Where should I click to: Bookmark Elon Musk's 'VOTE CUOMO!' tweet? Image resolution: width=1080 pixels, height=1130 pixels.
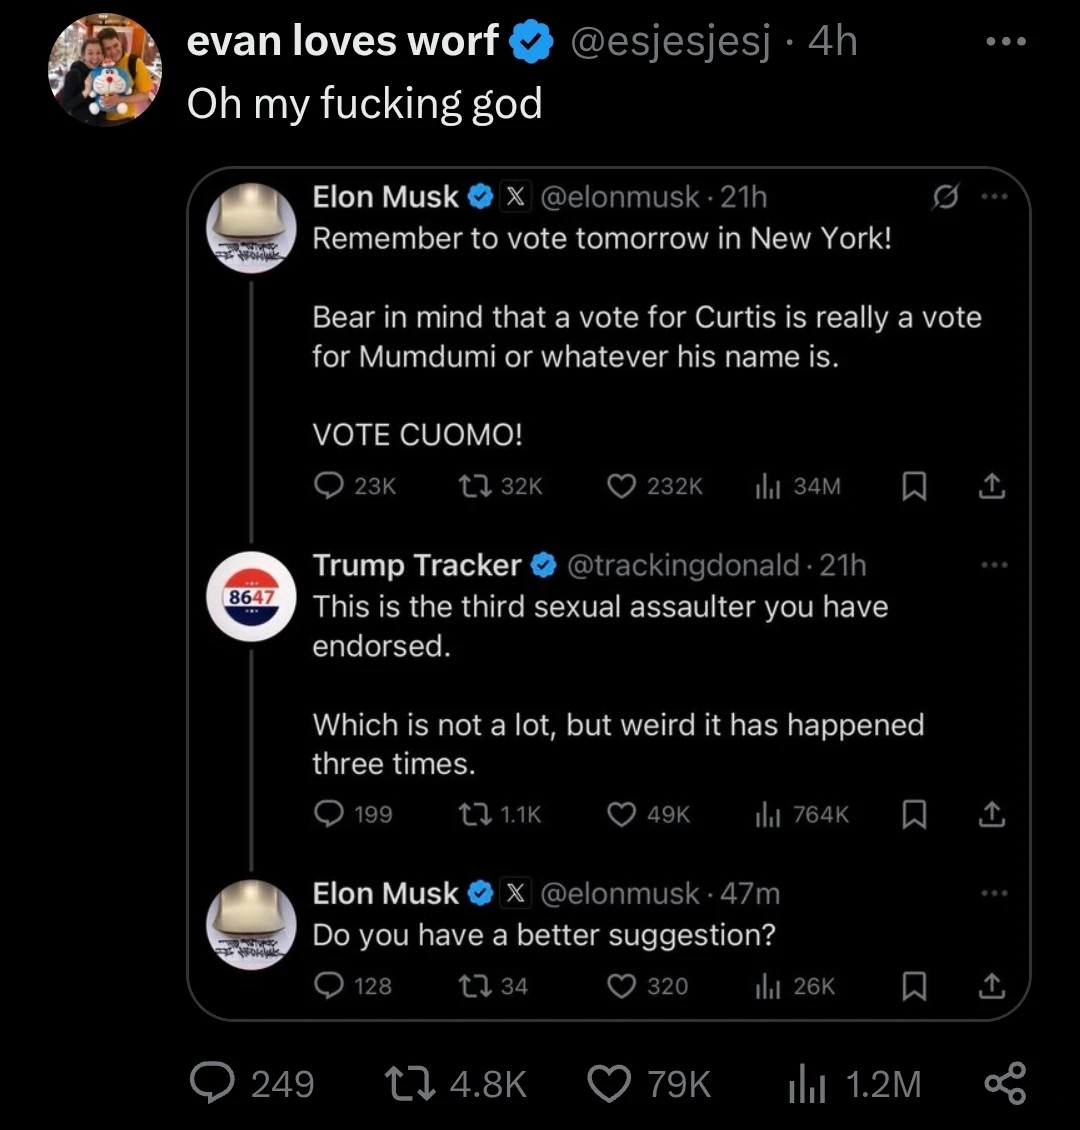click(912, 486)
